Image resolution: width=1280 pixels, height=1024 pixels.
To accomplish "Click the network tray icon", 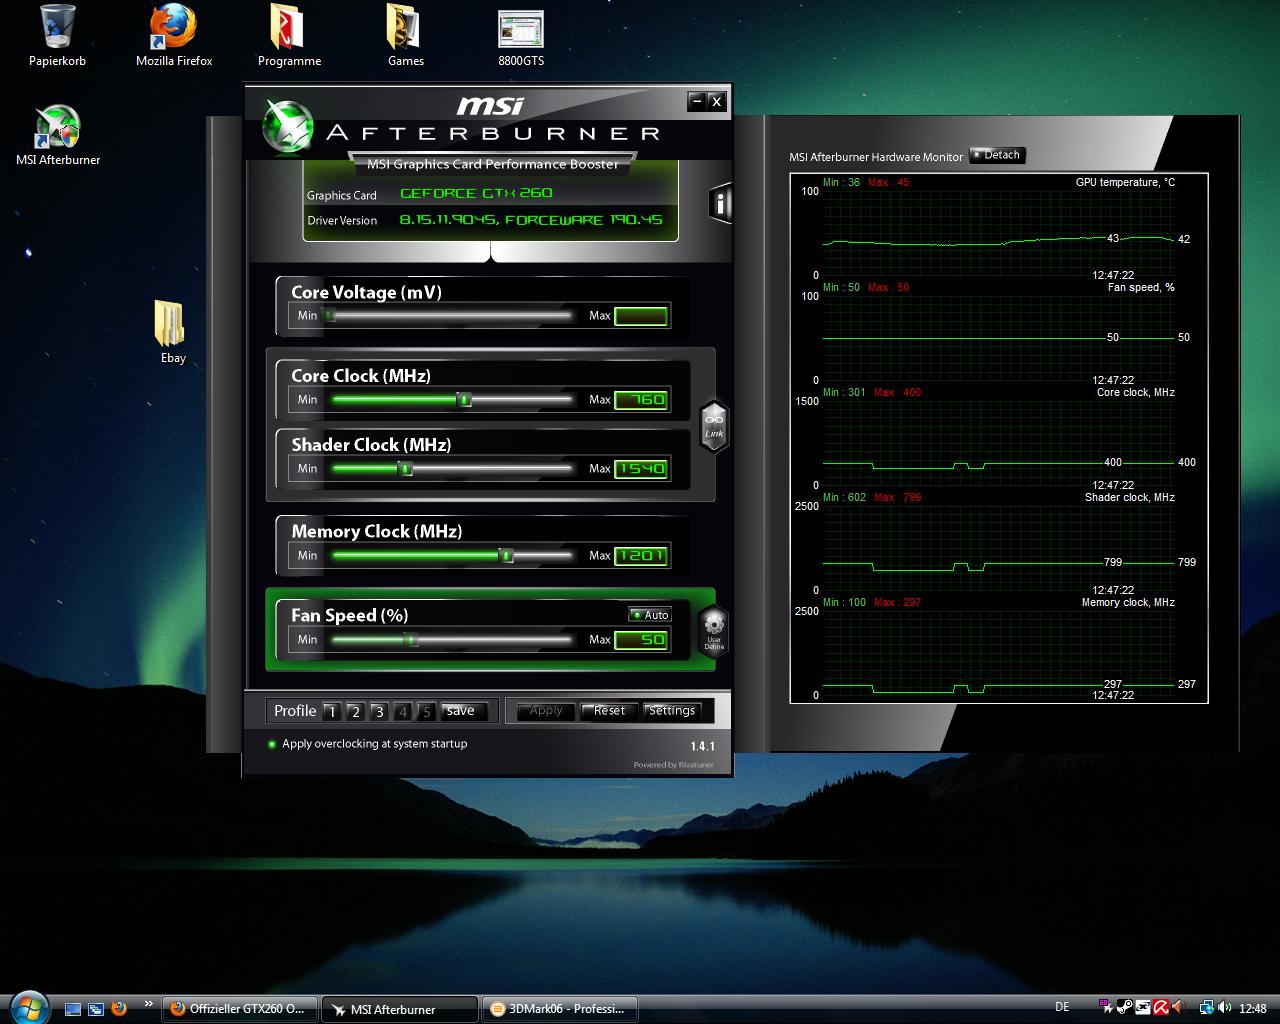I will [1207, 1008].
